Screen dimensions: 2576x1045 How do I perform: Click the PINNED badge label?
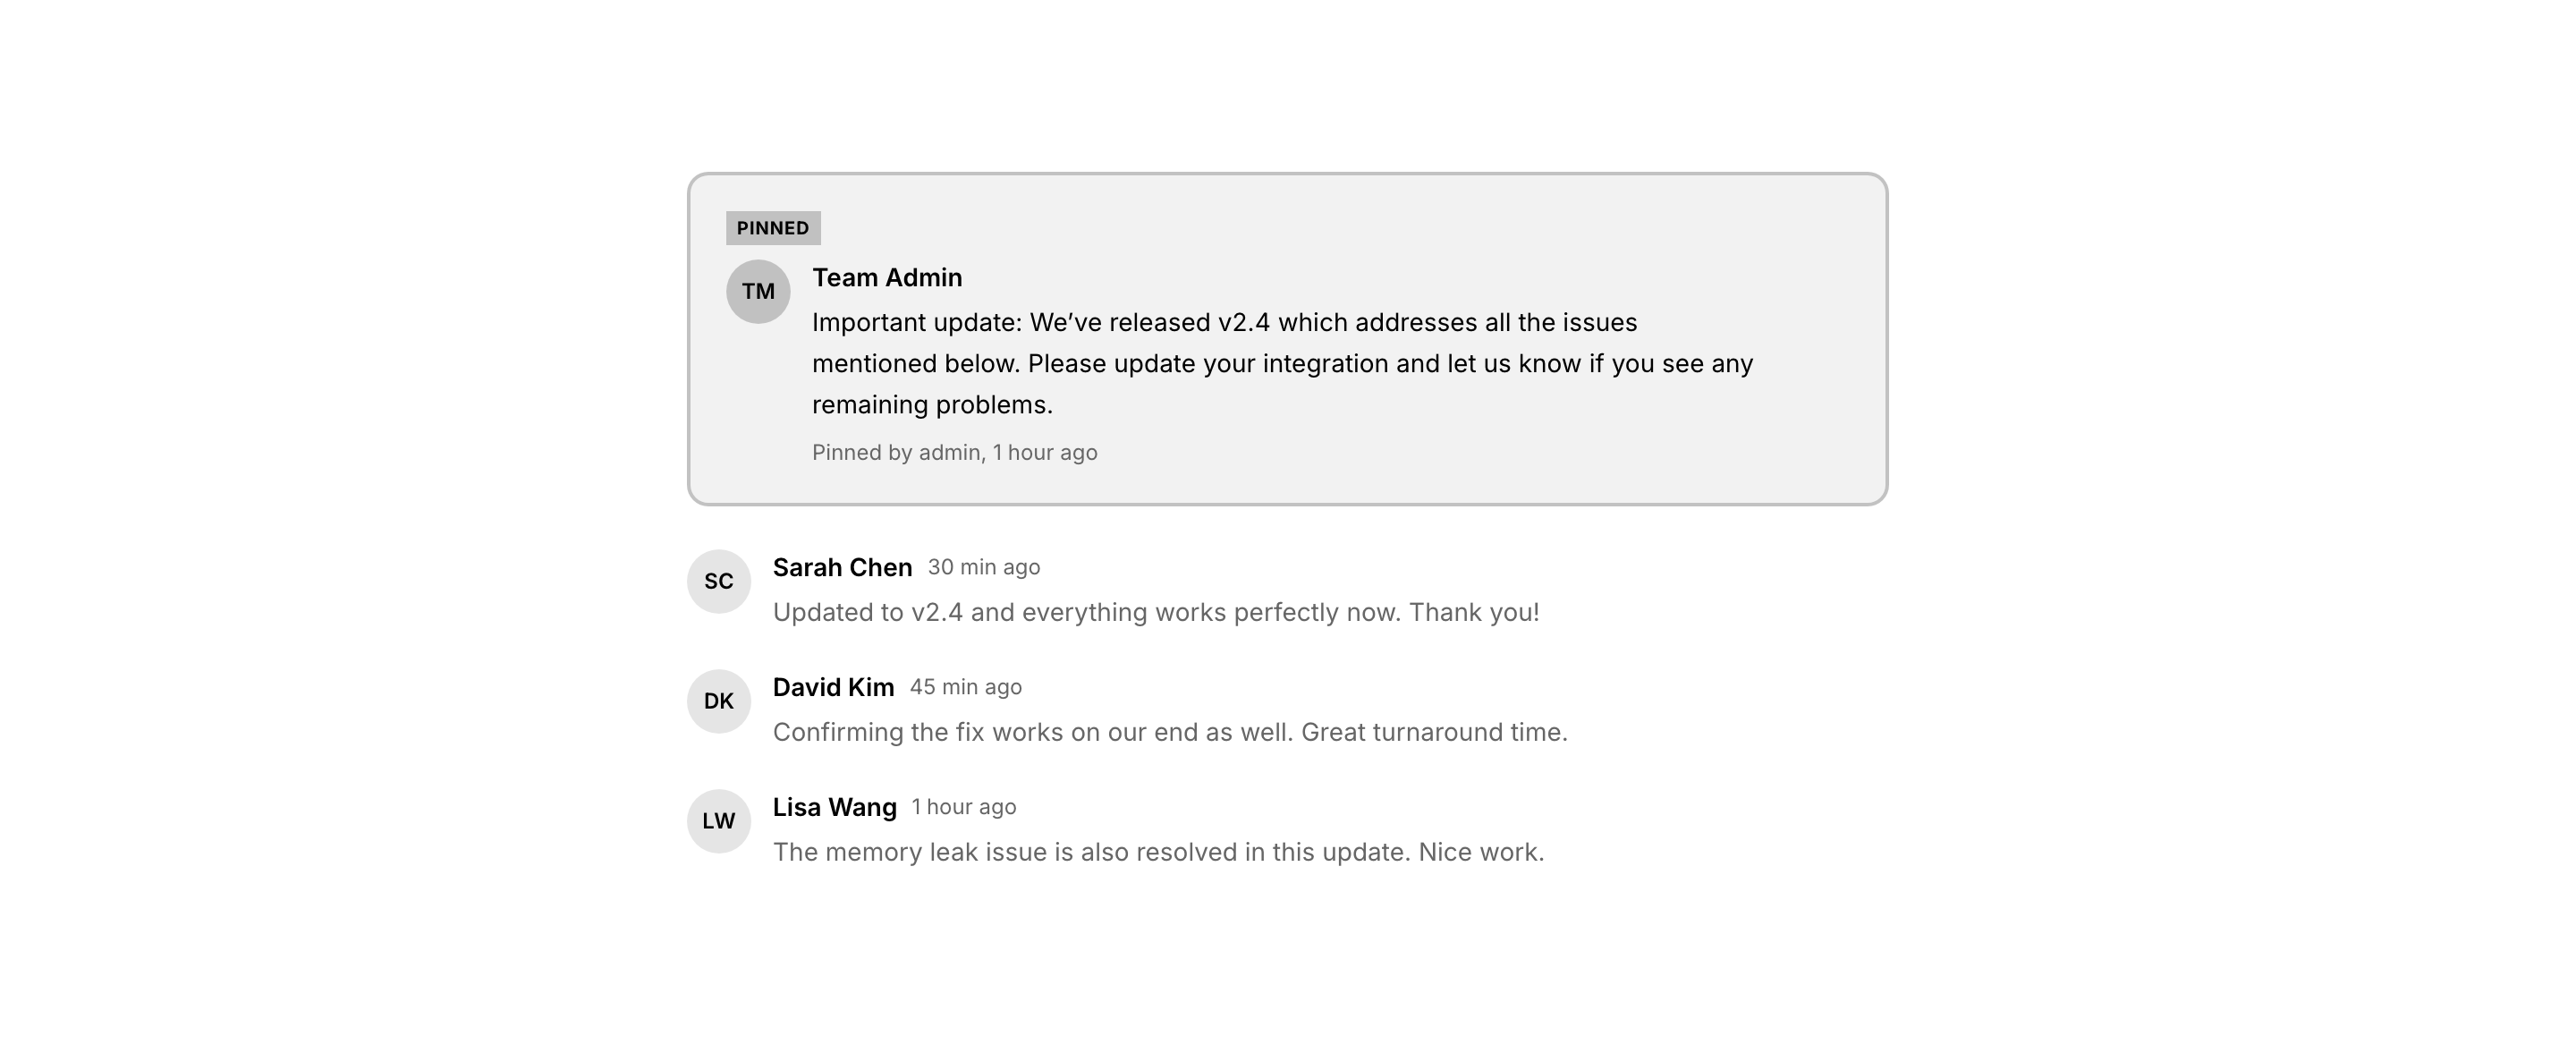tap(773, 228)
